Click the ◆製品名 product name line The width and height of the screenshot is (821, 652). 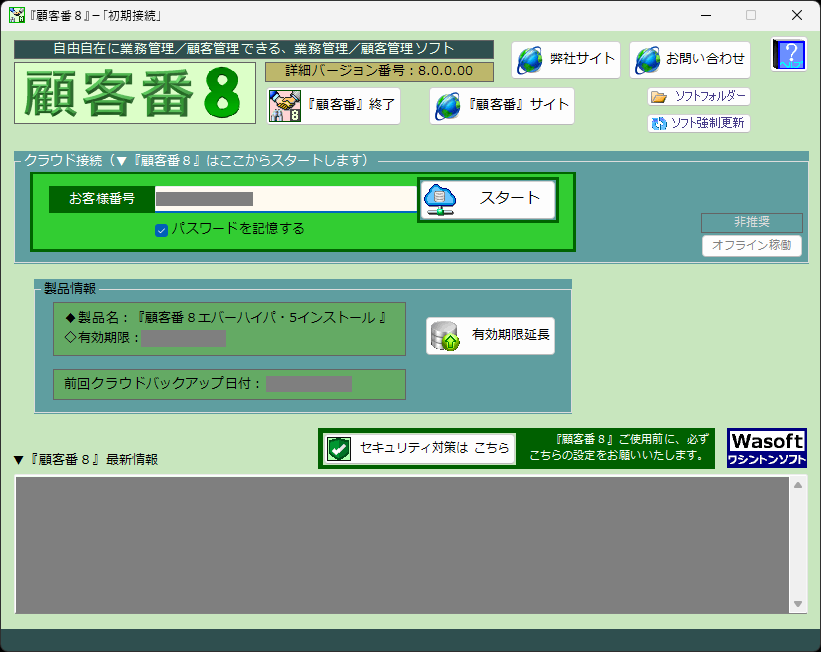[x=226, y=318]
